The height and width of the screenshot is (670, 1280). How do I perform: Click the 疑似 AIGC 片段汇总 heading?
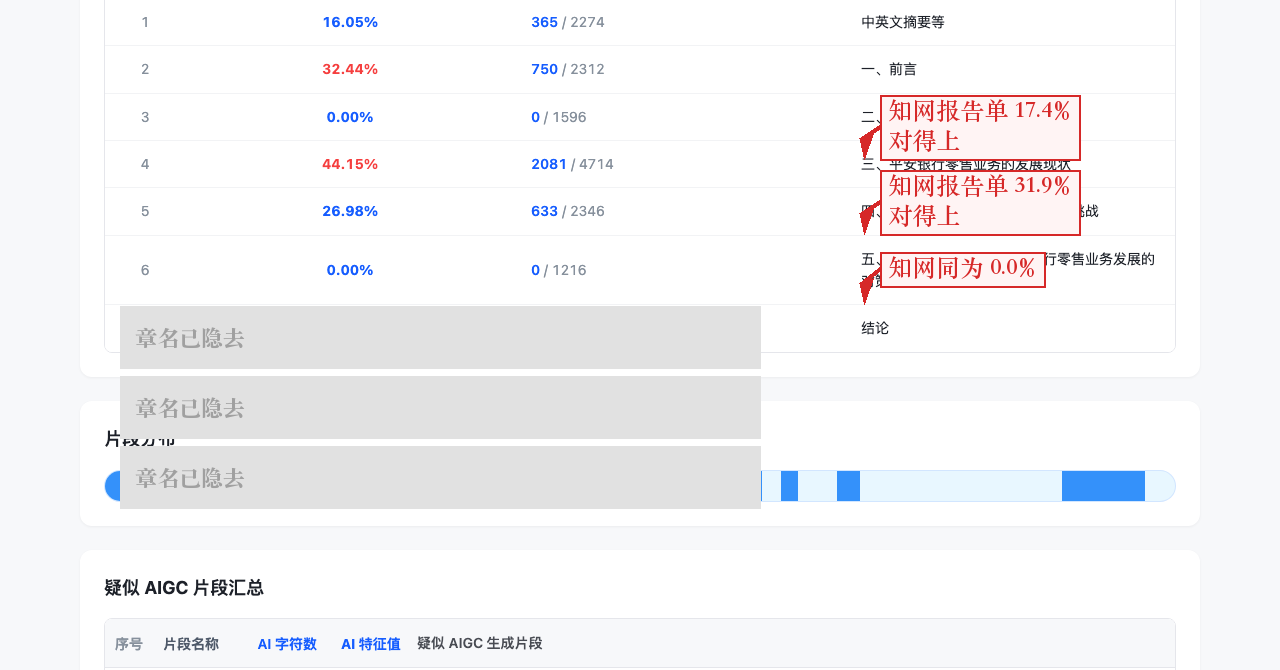coord(184,588)
